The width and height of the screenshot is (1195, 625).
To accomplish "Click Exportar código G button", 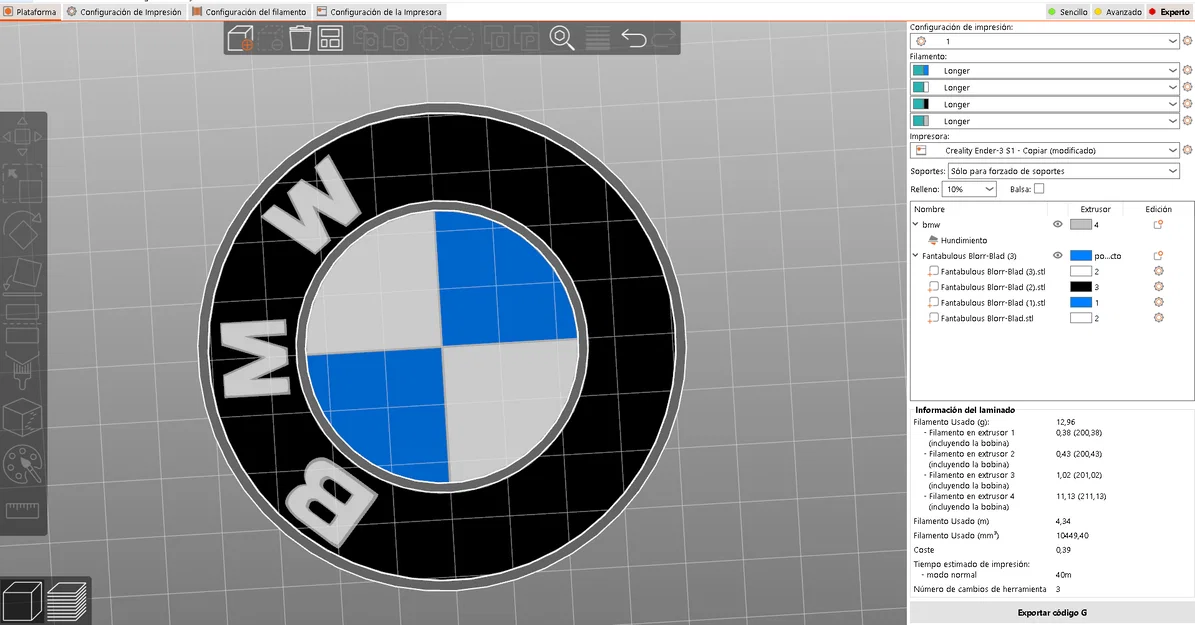I will (x=1052, y=612).
